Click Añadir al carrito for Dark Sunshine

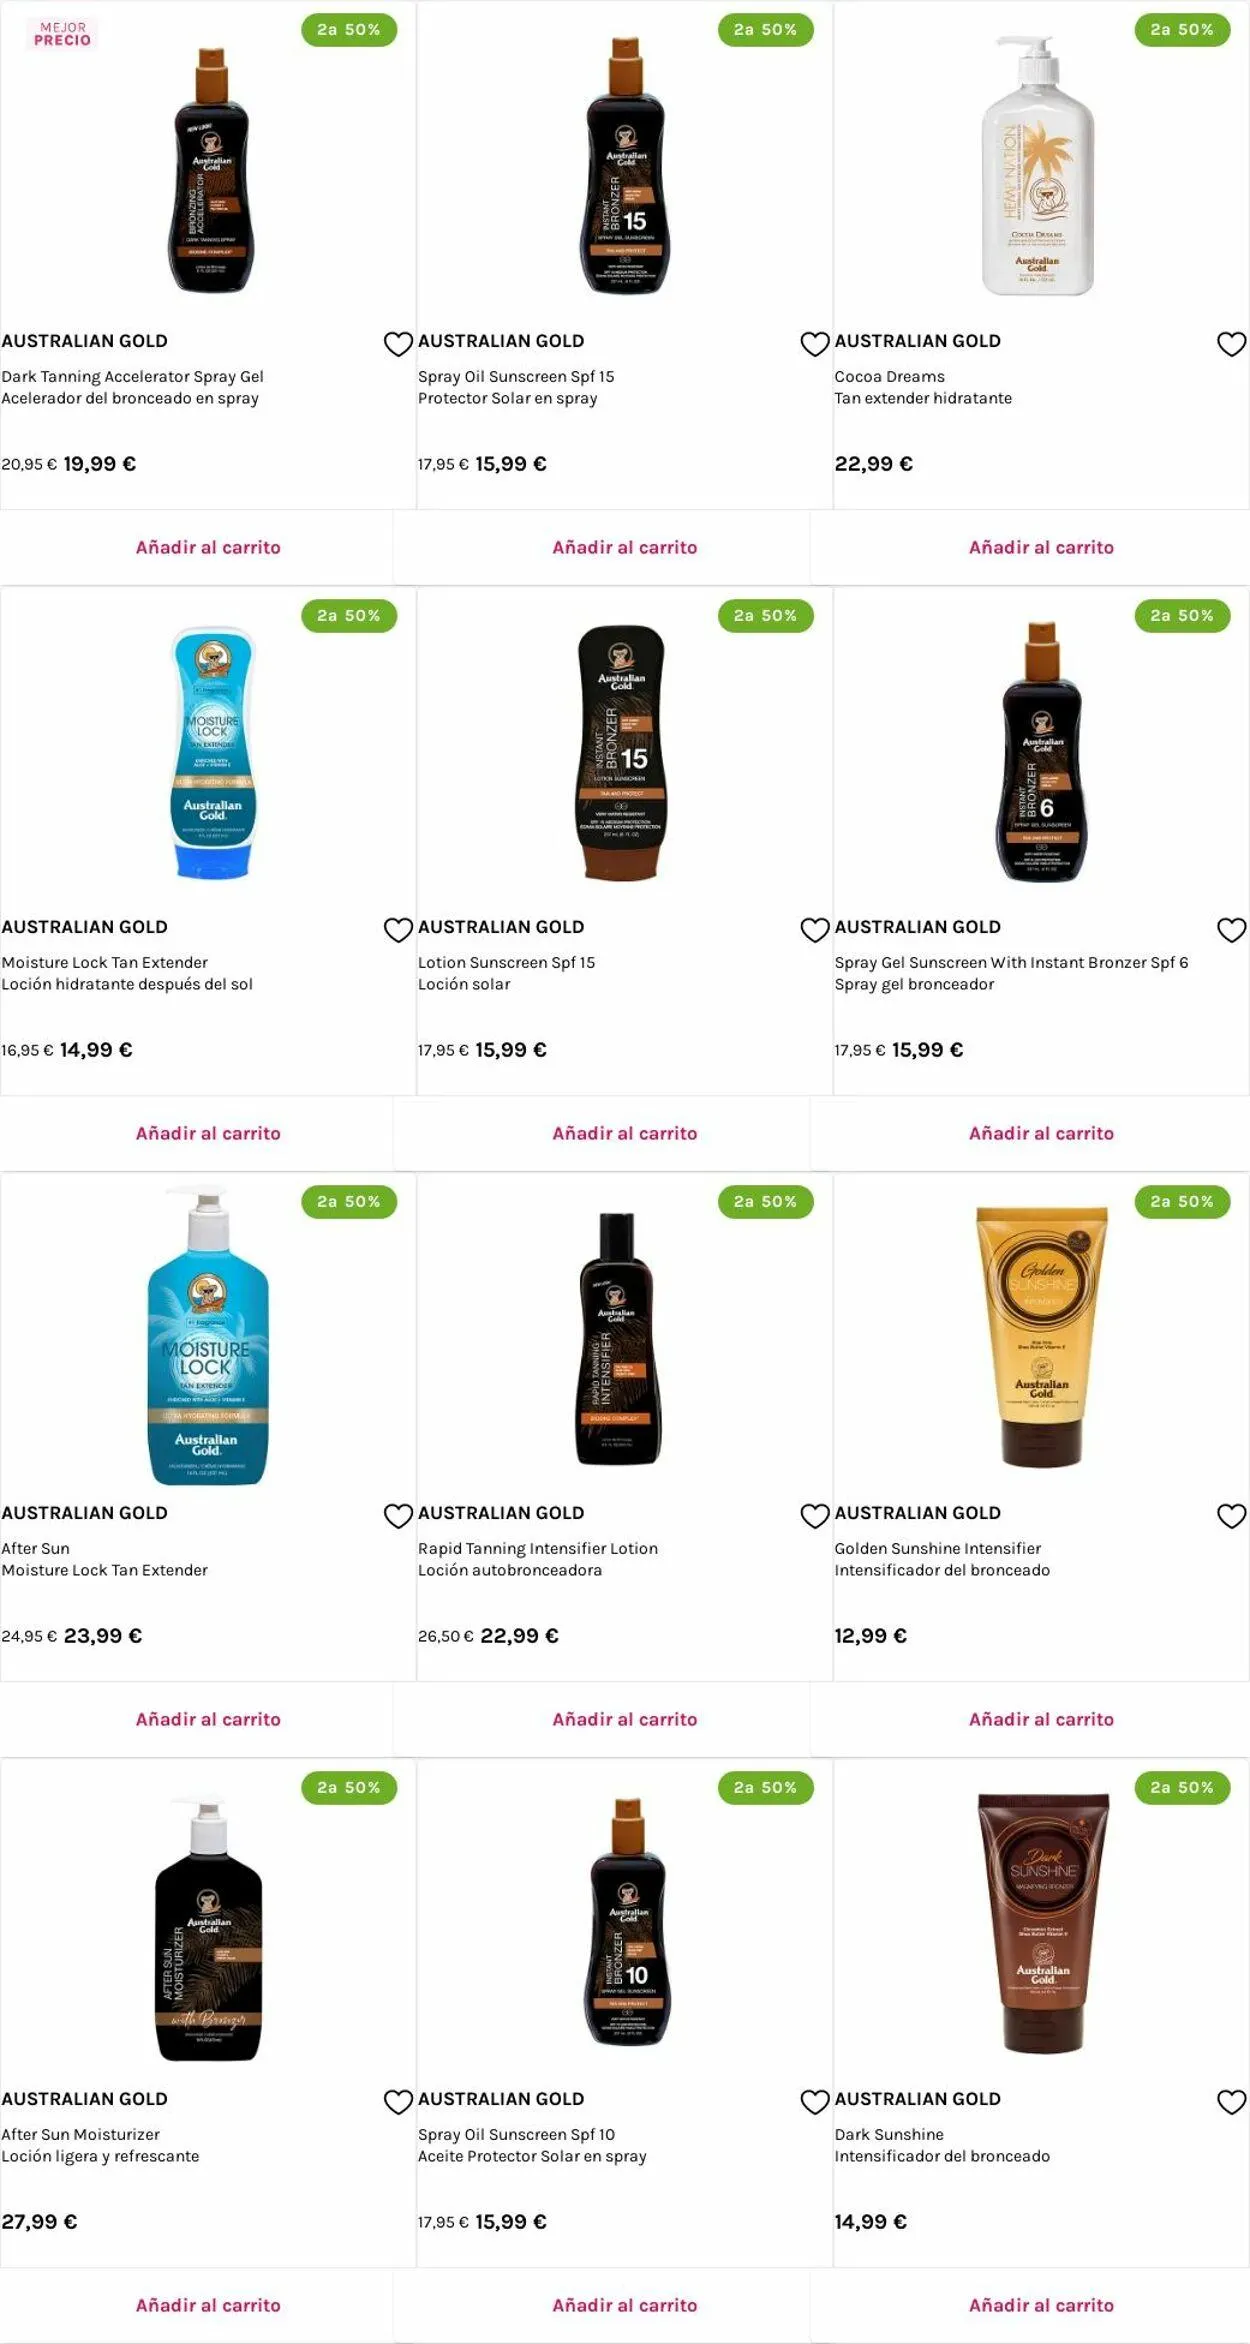pyautogui.click(x=1041, y=2305)
